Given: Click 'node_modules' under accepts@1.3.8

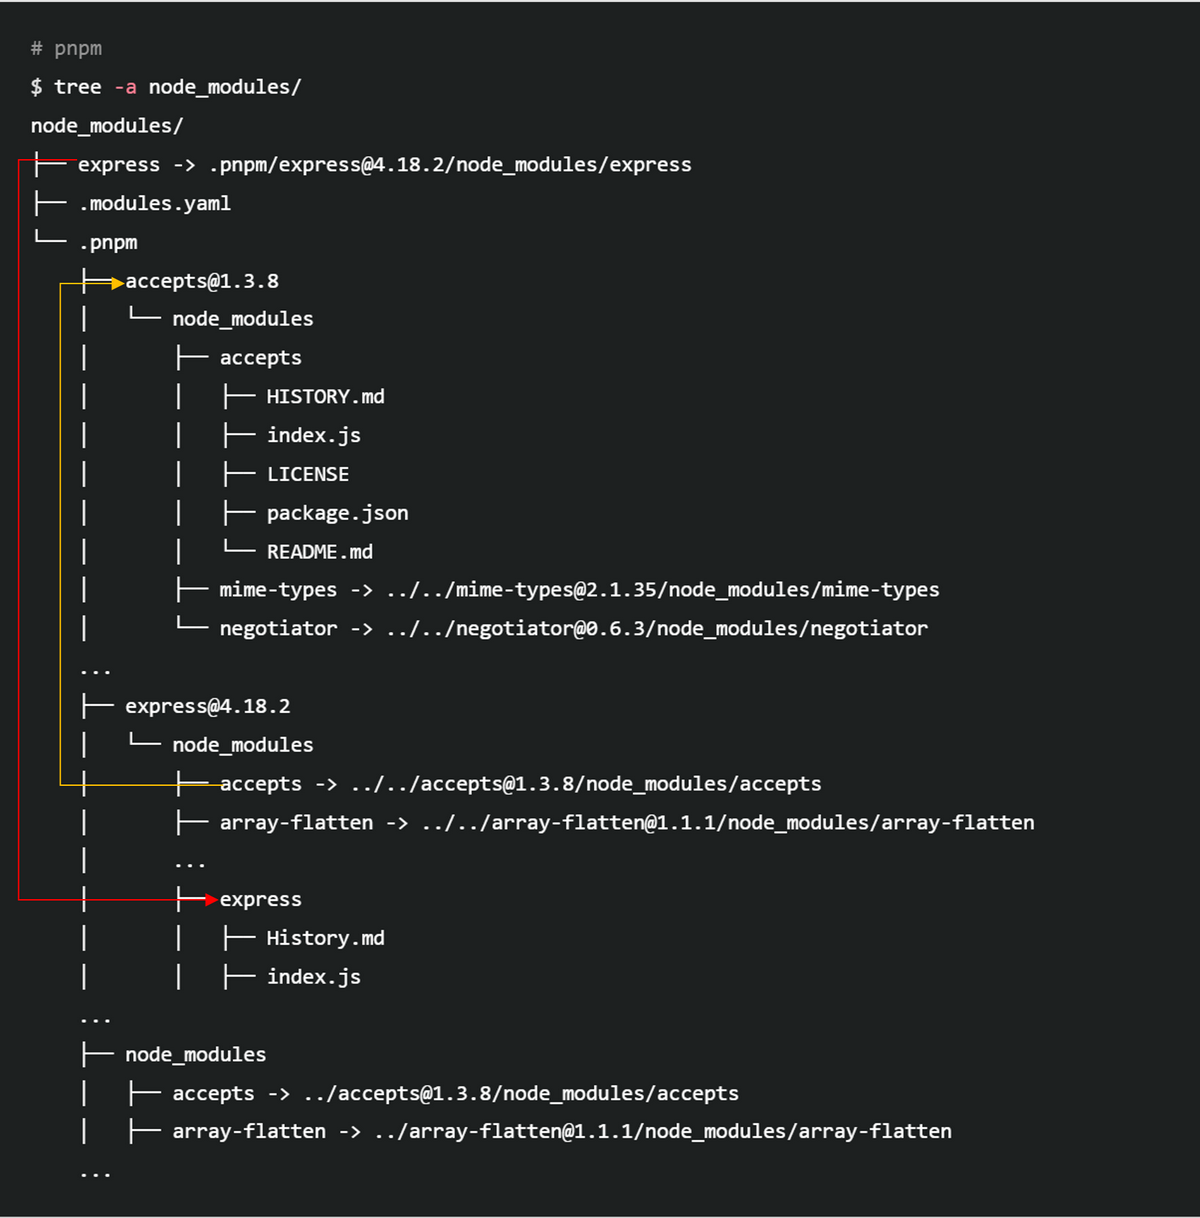Looking at the screenshot, I should click(243, 319).
